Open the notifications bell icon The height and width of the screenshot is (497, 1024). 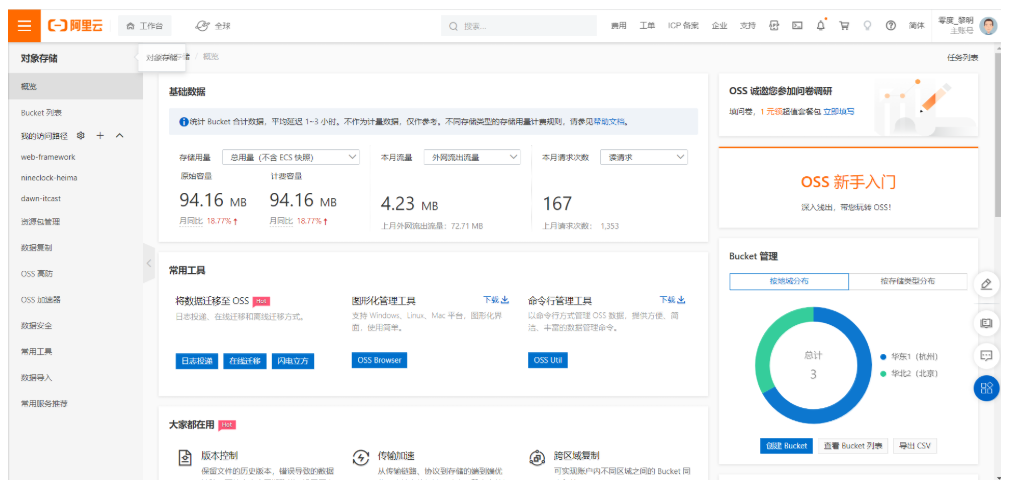pyautogui.click(x=821, y=25)
